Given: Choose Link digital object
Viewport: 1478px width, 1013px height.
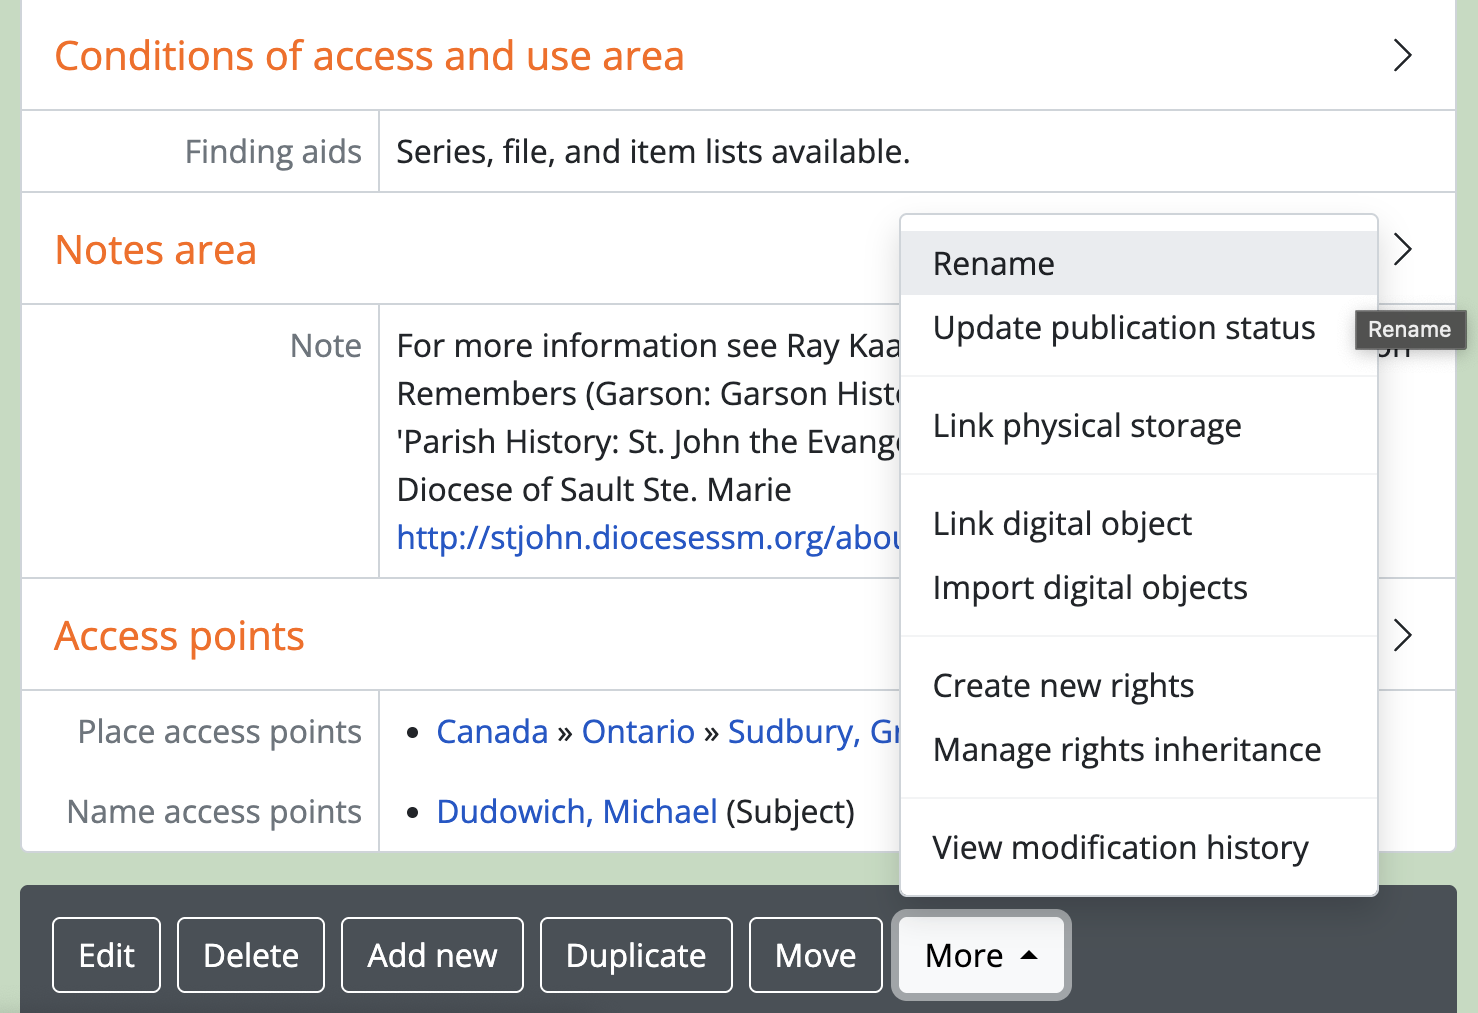Looking at the screenshot, I should (x=1062, y=524).
